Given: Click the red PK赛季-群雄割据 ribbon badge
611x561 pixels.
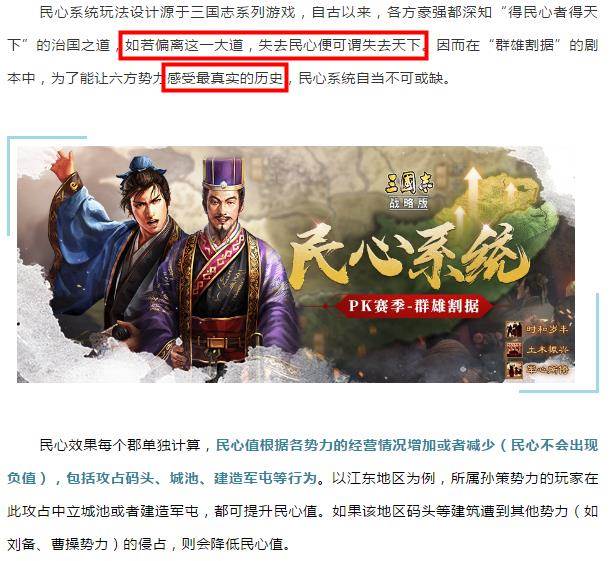Looking at the screenshot, I should click(414, 306).
